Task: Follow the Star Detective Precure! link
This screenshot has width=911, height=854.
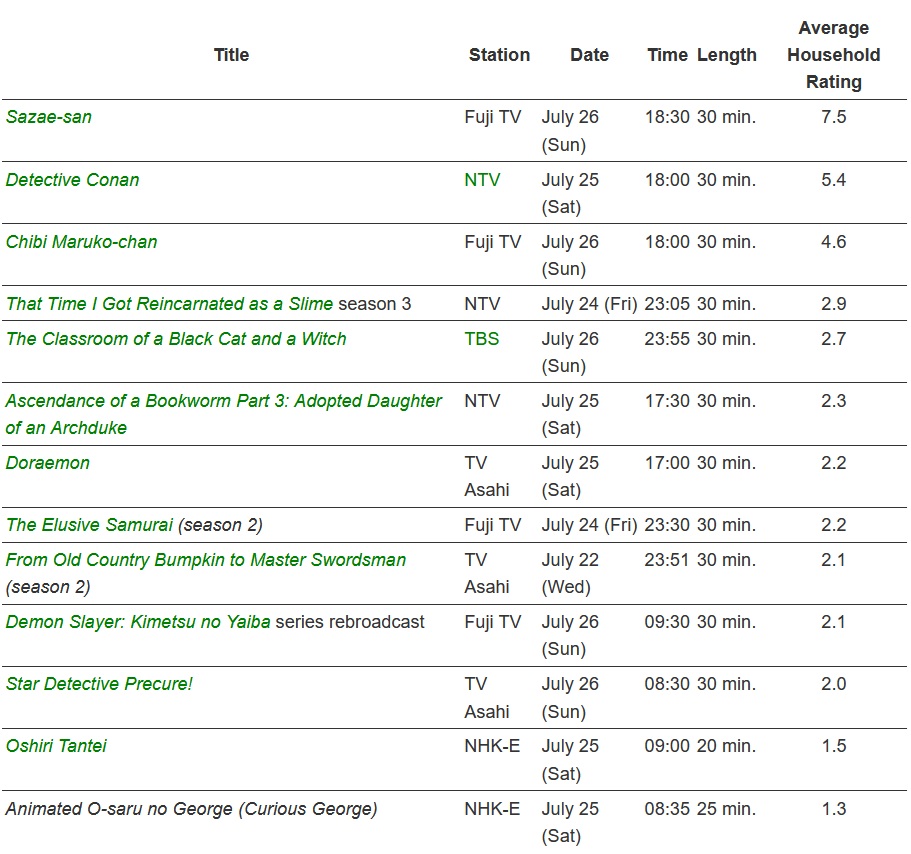Action: [x=99, y=684]
